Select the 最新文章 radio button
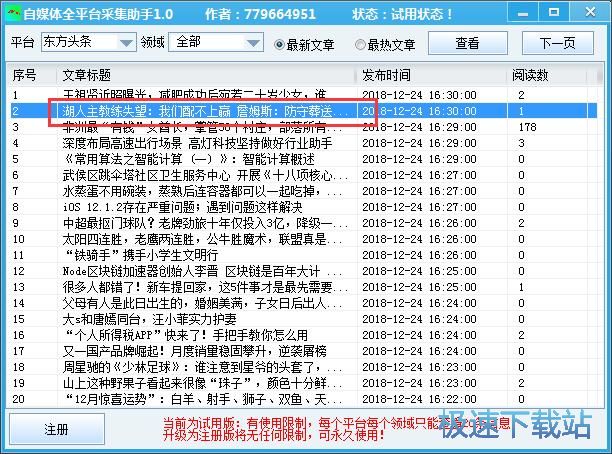 point(304,45)
